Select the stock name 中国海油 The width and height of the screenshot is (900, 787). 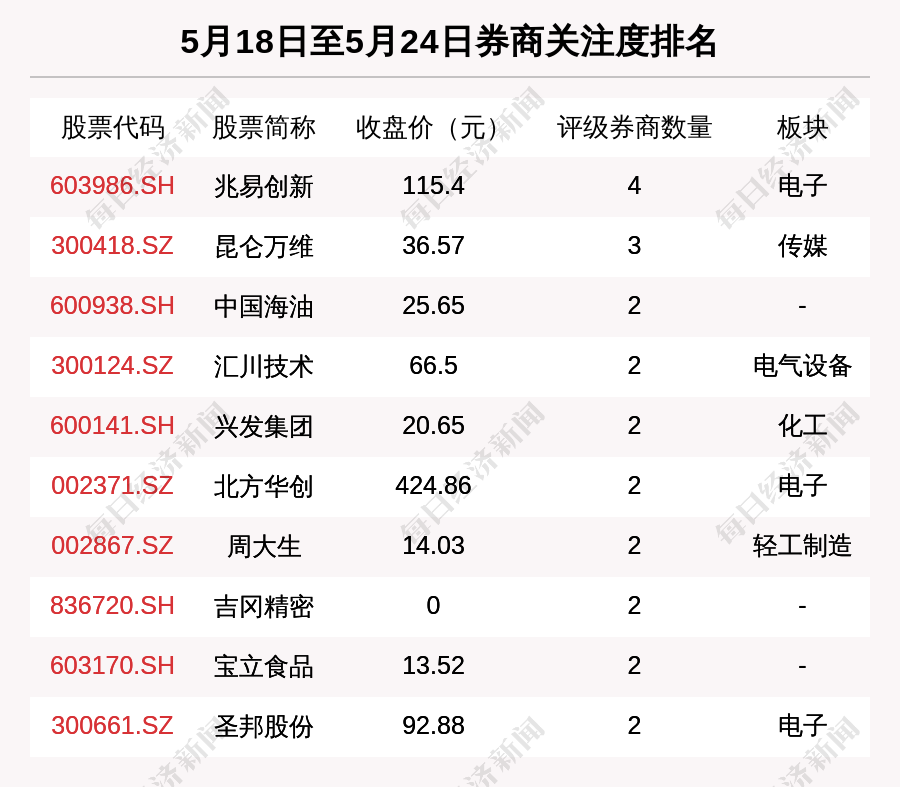(263, 307)
